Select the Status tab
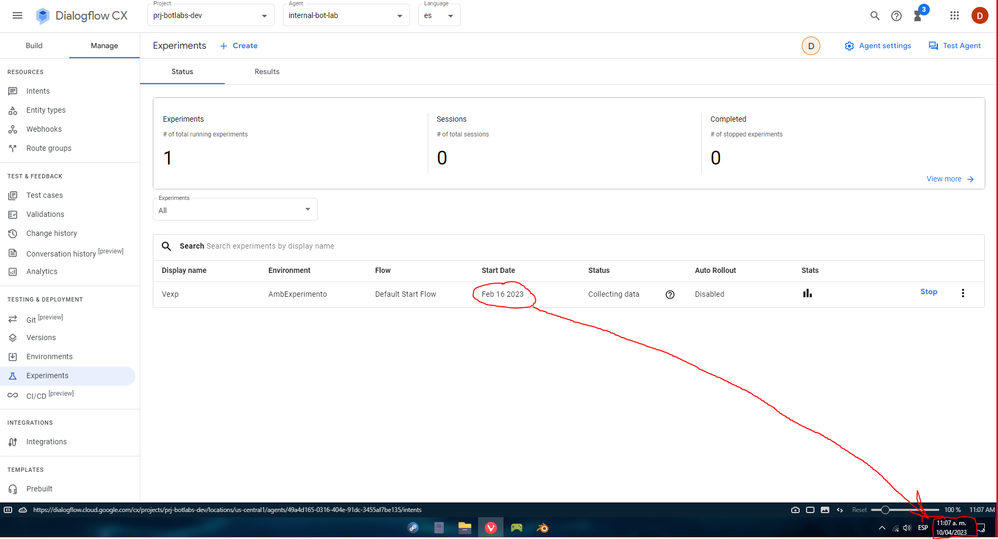Viewport: 998px width, 539px height. click(182, 72)
